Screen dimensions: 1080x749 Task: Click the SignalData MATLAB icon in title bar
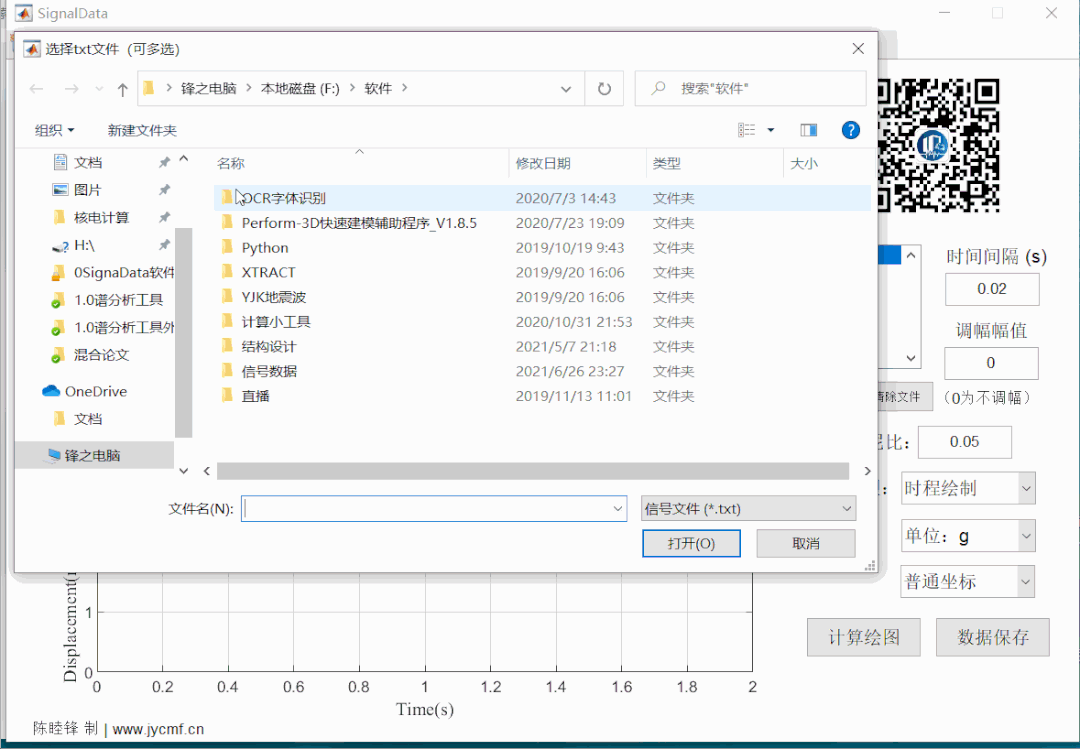(x=26, y=12)
